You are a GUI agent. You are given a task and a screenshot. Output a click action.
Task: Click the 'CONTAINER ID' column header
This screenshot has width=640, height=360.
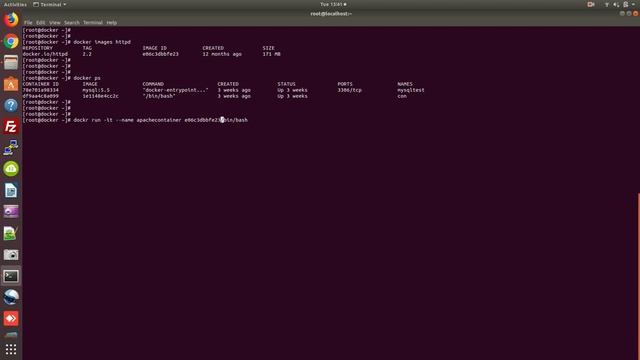pos(40,84)
